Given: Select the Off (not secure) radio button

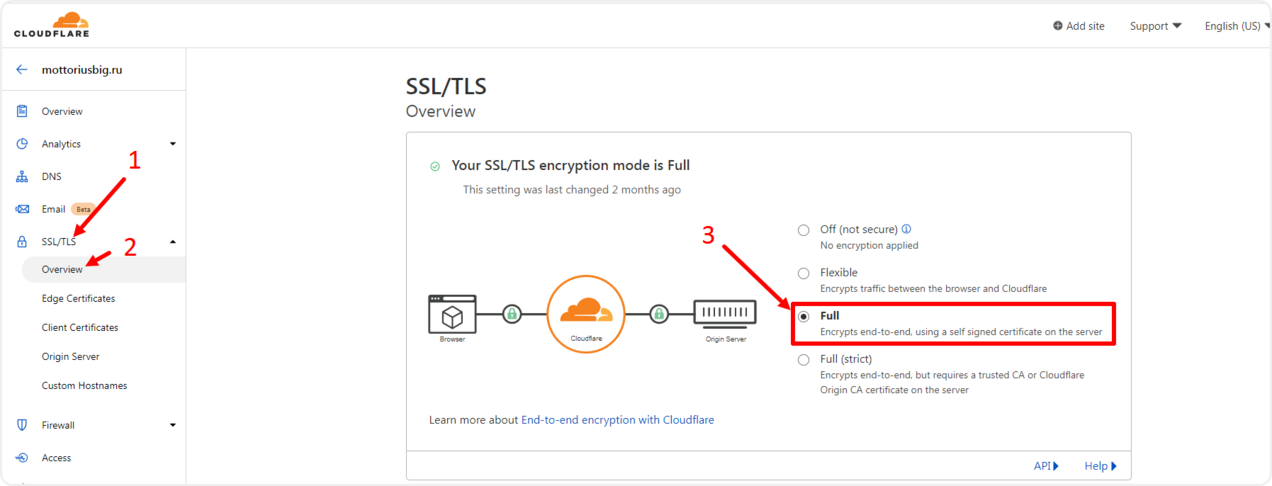Looking at the screenshot, I should 804,230.
